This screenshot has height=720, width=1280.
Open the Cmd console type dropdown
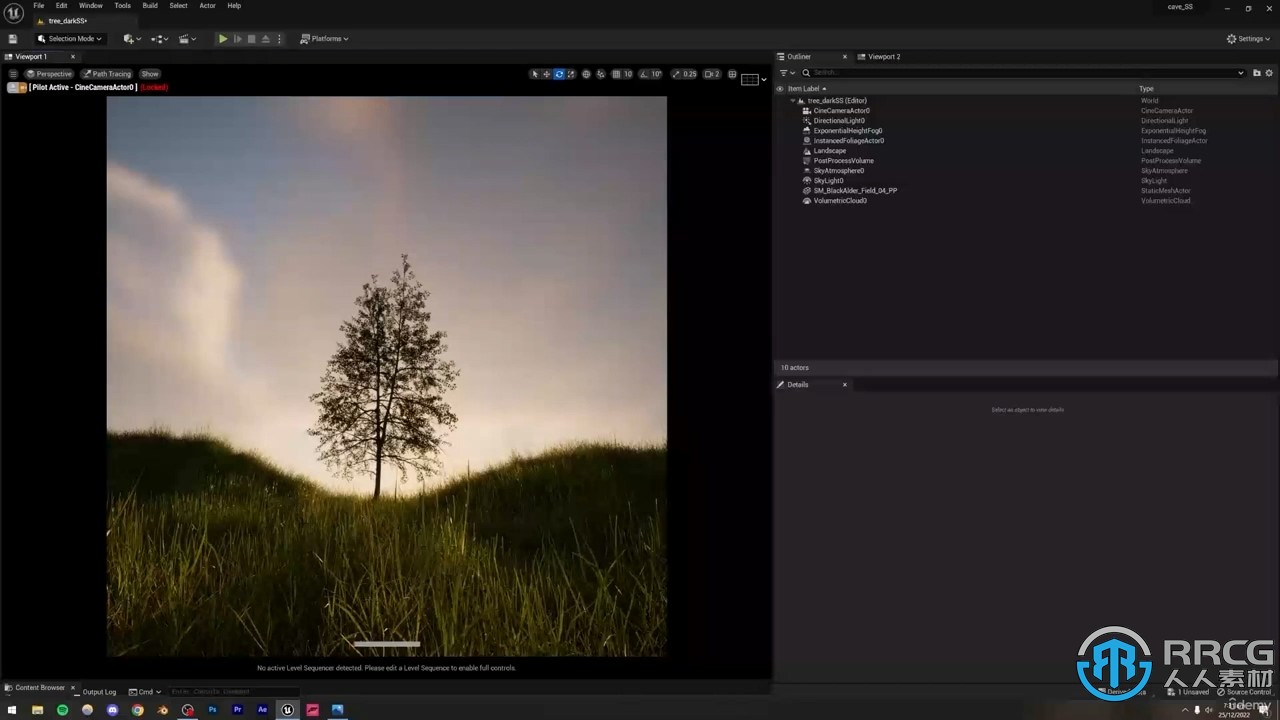pos(144,692)
